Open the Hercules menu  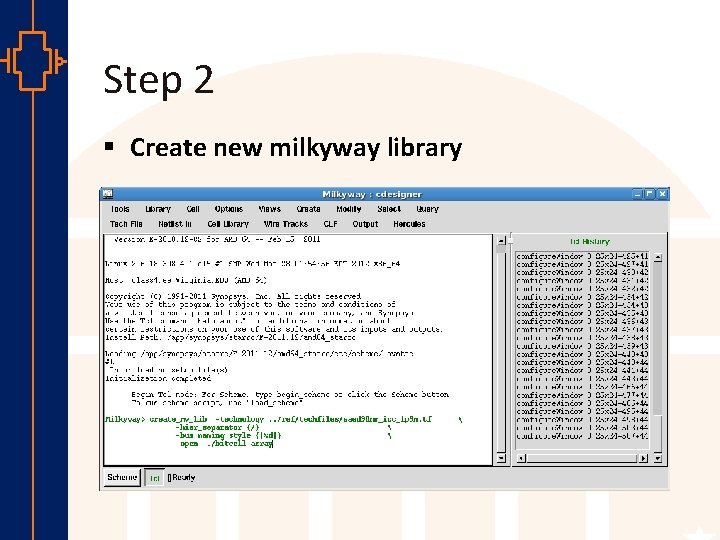pyautogui.click(x=409, y=224)
